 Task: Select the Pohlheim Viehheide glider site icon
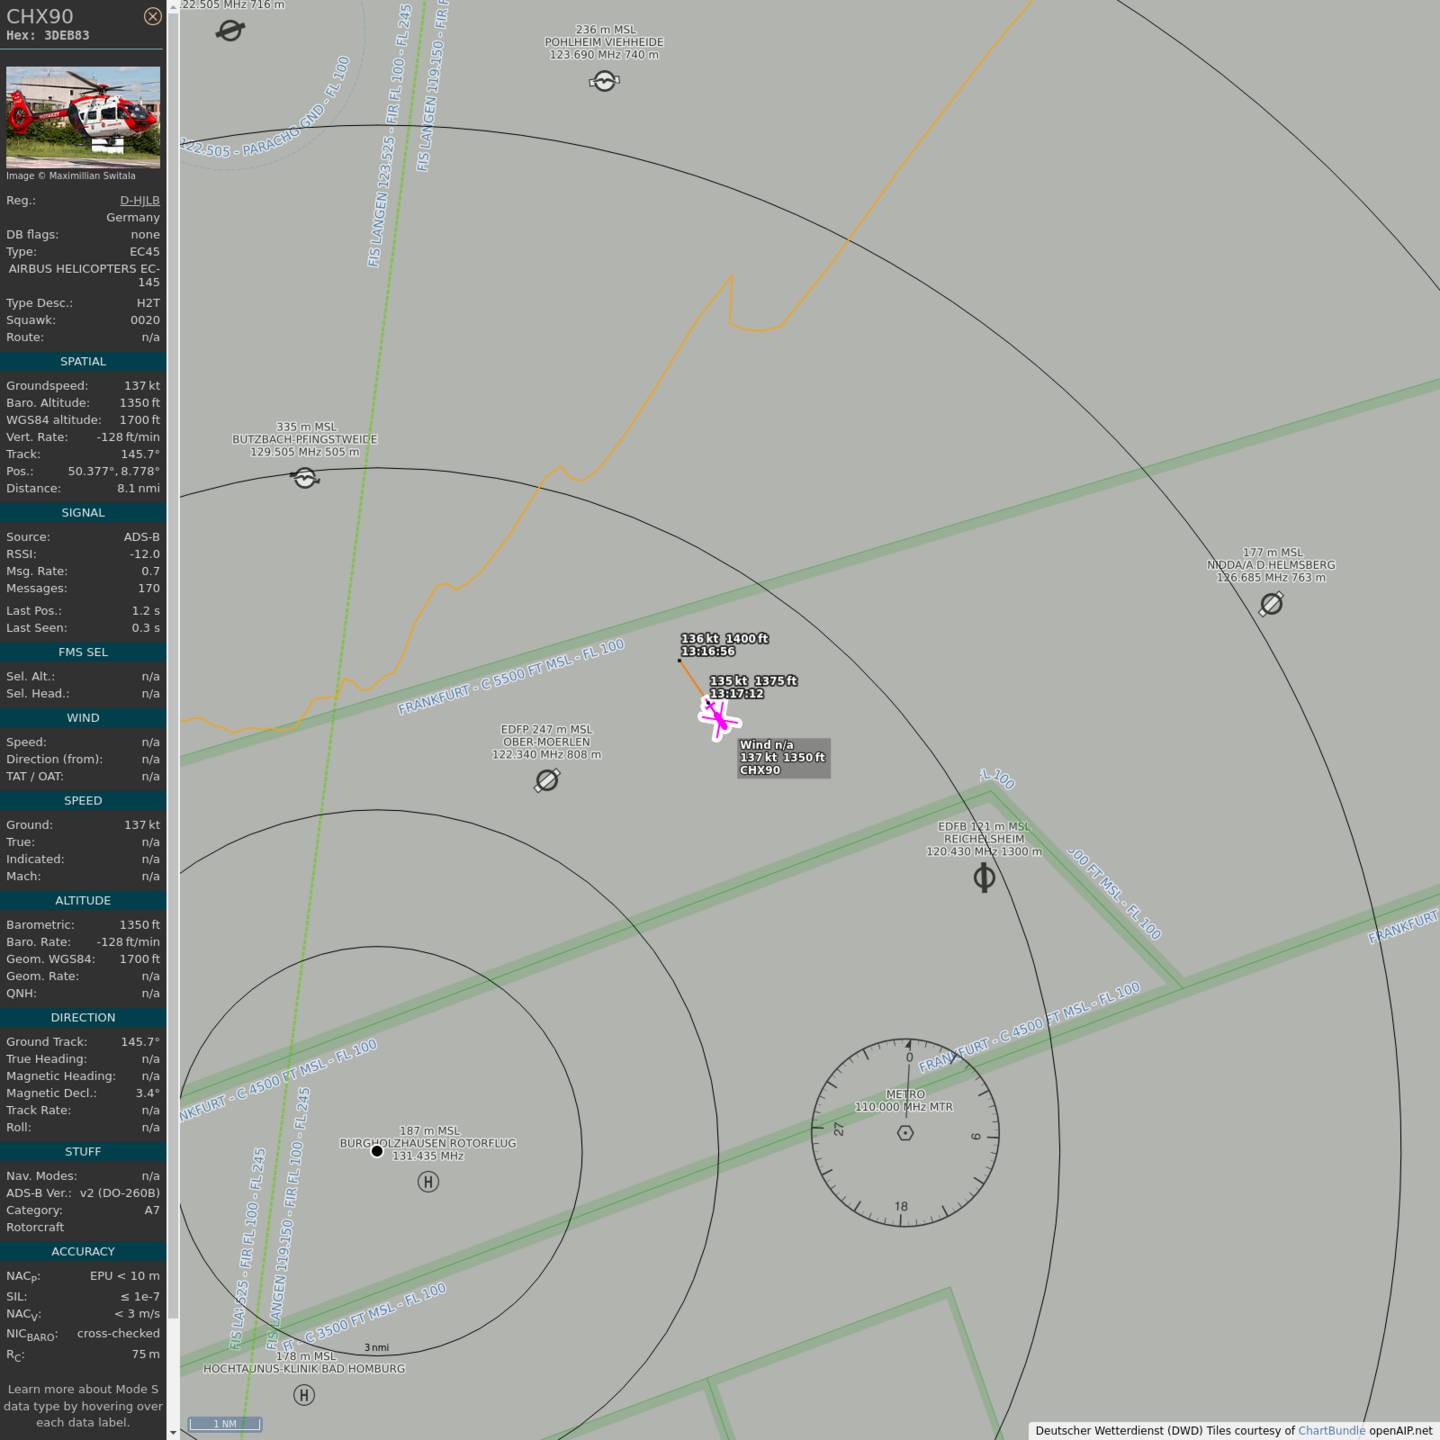[604, 81]
